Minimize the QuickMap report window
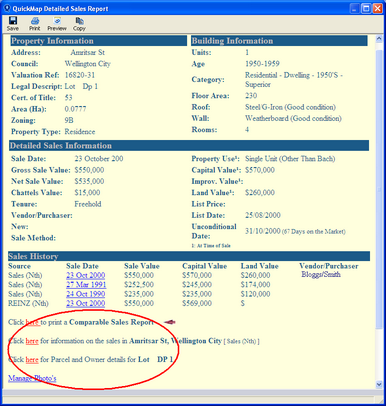This screenshot has height=406, width=386. click(354, 8)
